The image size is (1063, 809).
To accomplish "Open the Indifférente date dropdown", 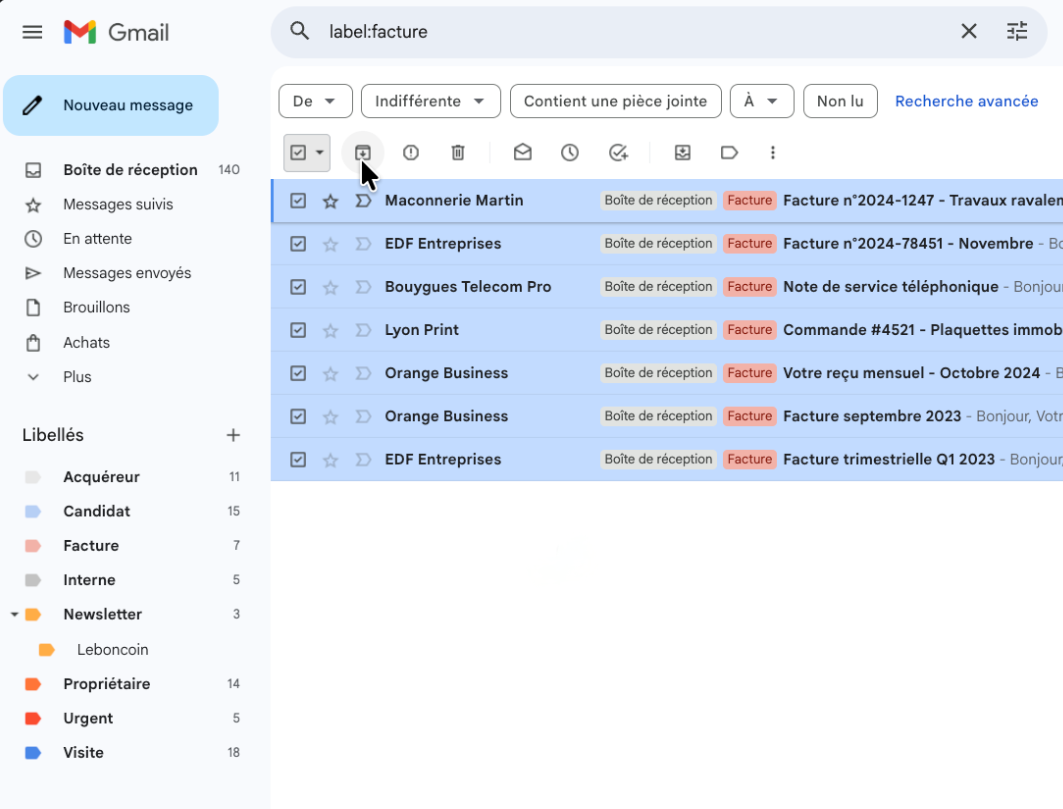I will (x=430, y=101).
